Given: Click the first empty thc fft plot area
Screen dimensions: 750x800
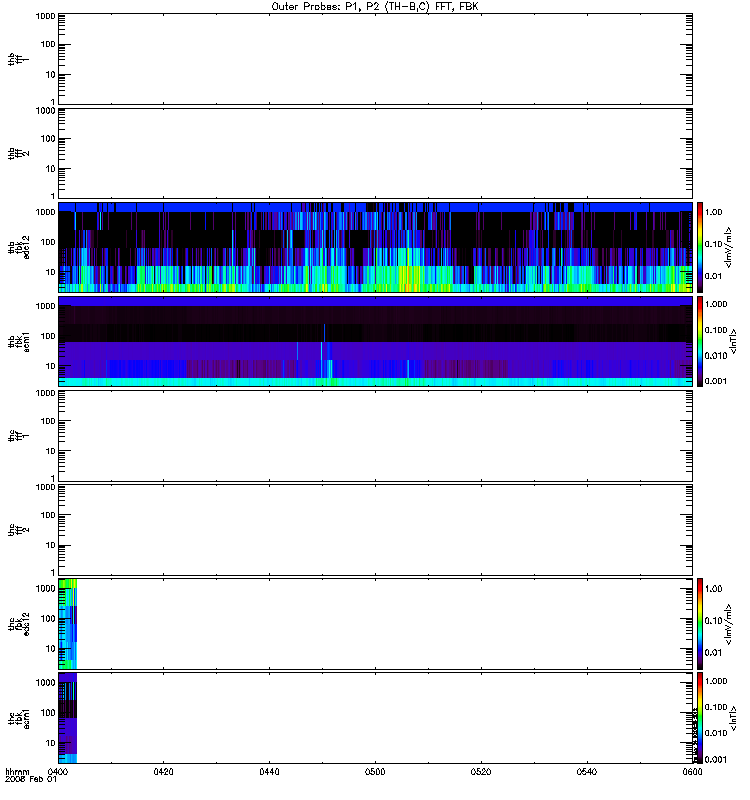Looking at the screenshot, I should click(376, 436).
